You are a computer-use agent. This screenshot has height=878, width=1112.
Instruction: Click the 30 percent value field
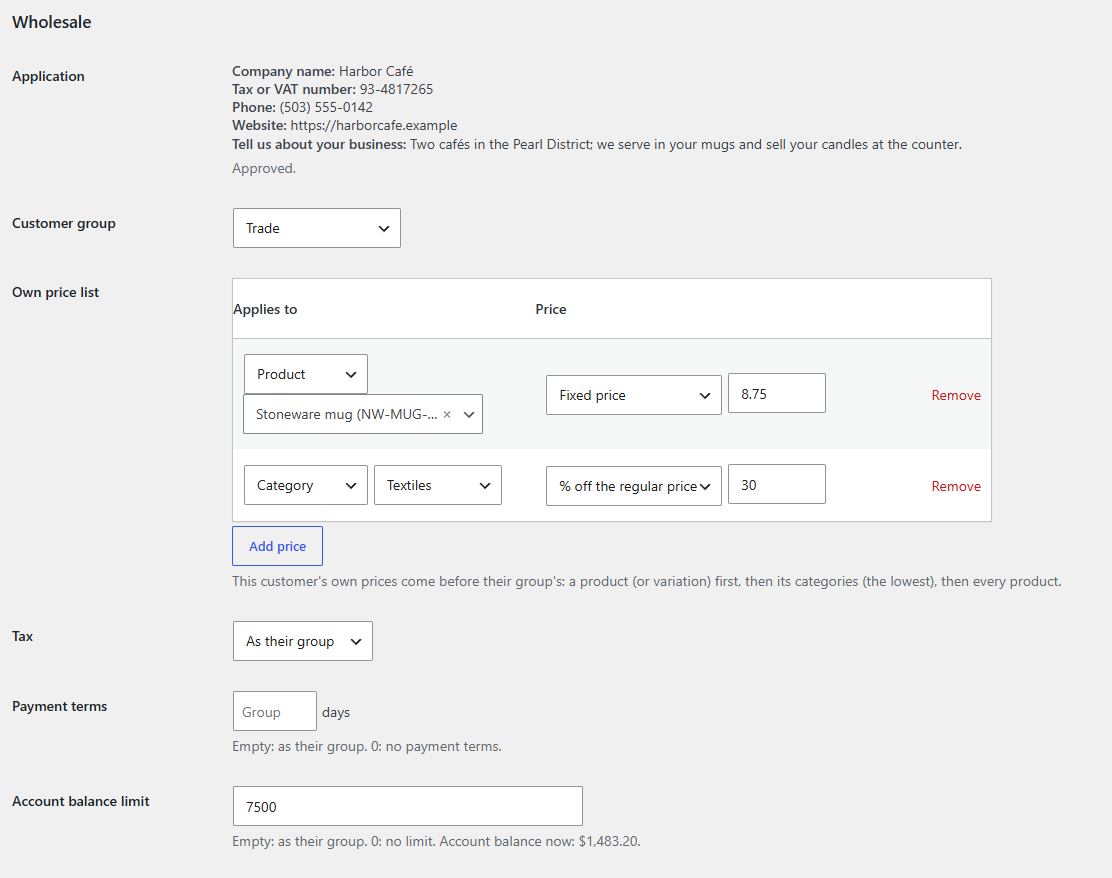click(x=777, y=484)
